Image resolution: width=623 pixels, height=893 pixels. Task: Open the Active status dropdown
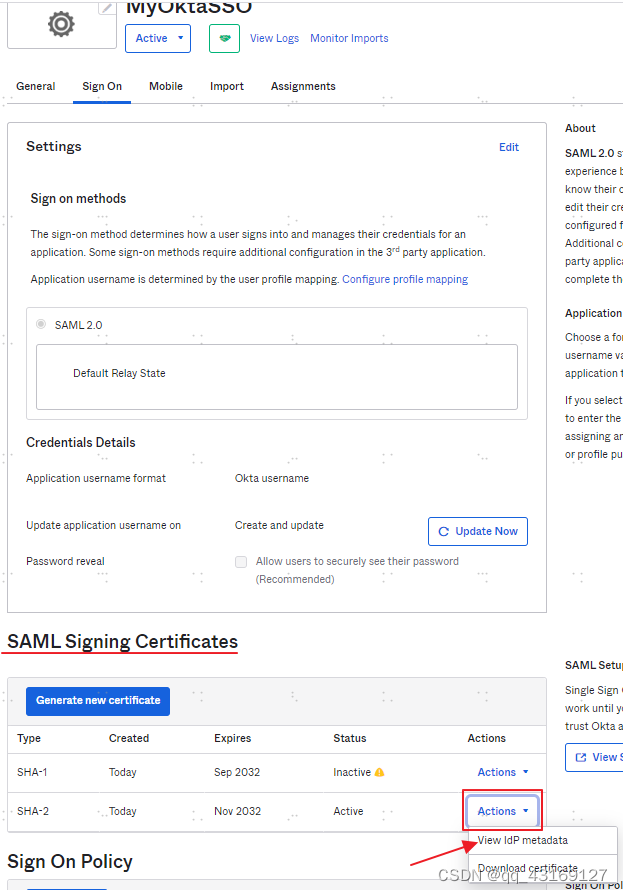point(157,37)
